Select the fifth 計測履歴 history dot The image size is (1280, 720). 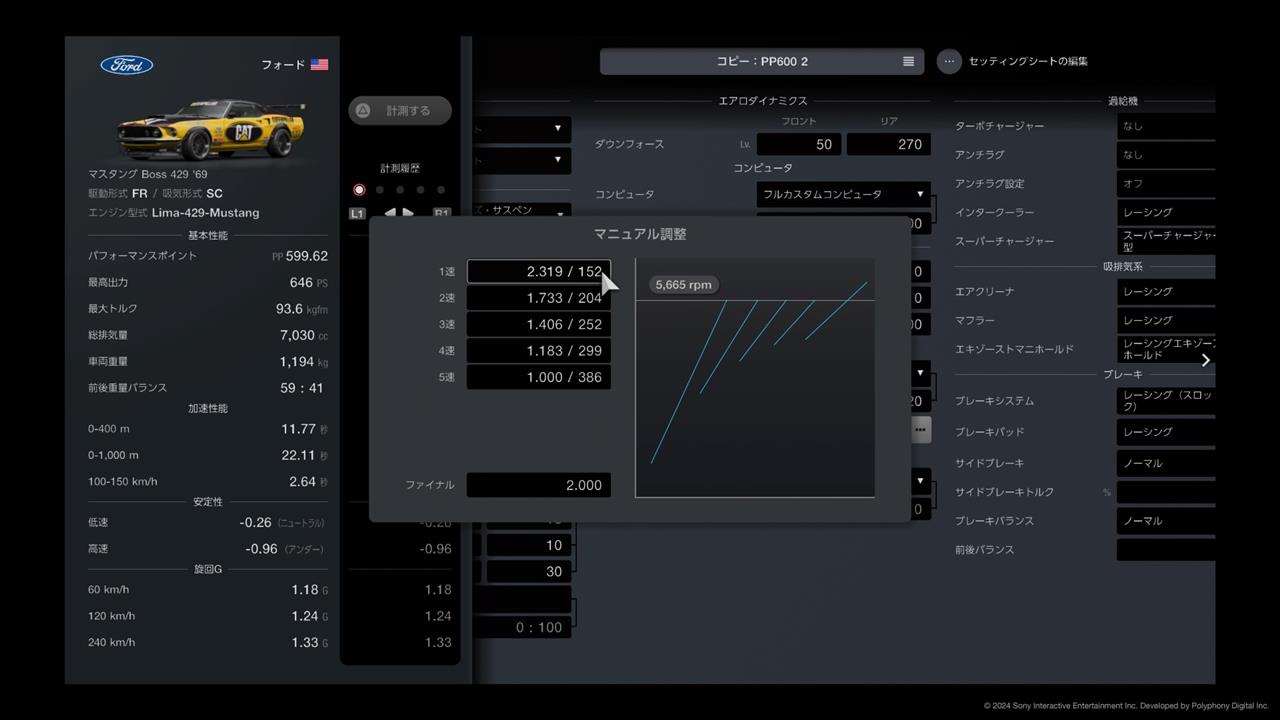441,190
